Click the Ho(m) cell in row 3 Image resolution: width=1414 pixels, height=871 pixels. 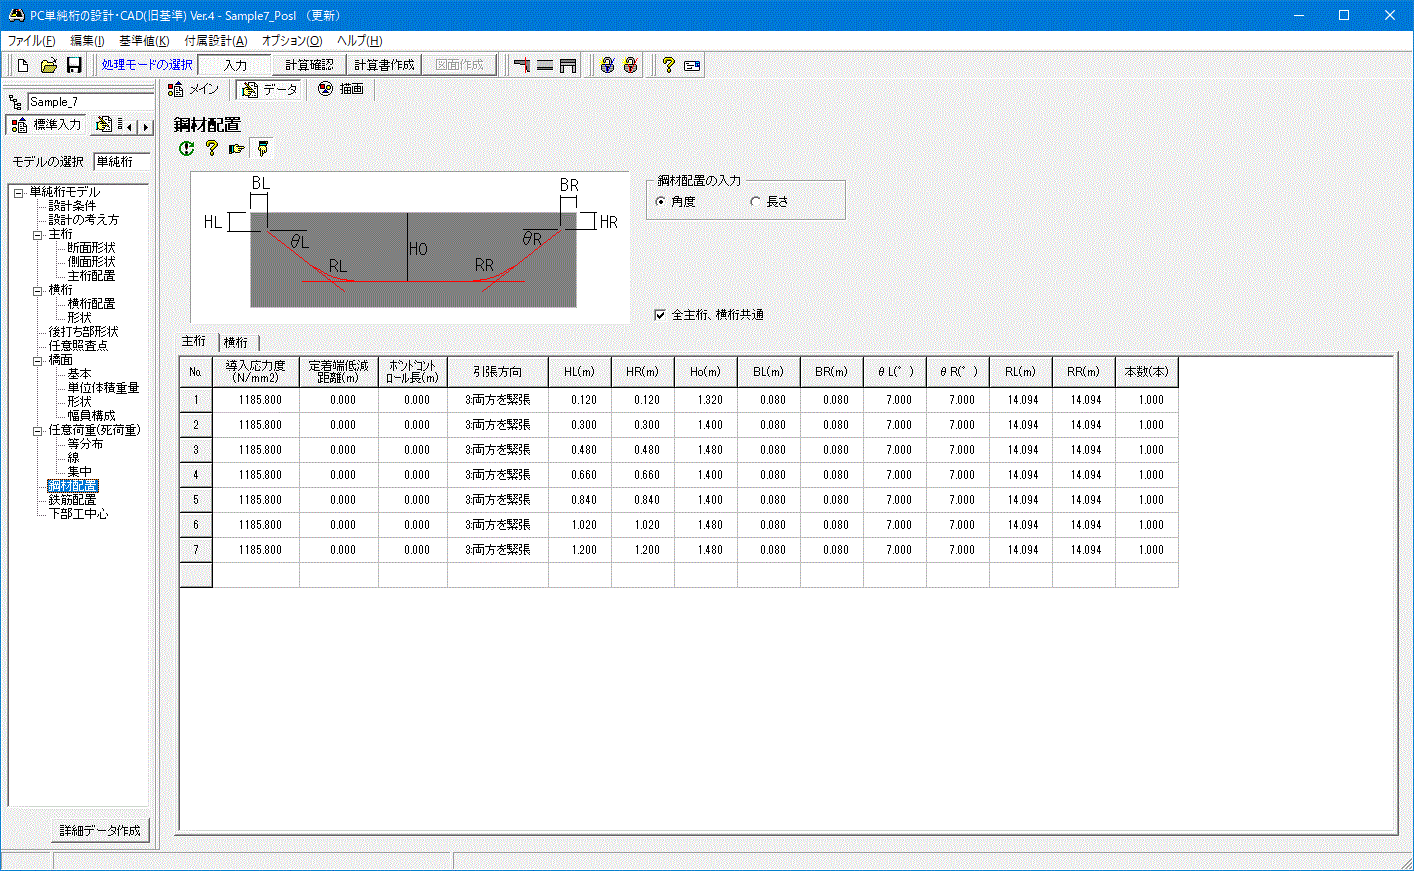point(706,450)
